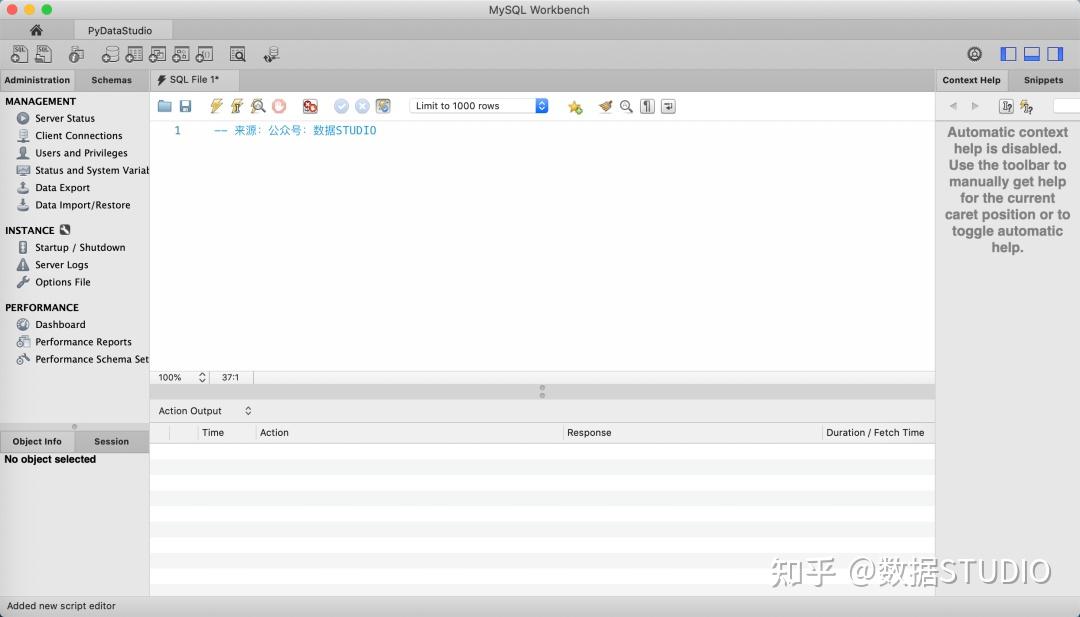This screenshot has width=1080, height=617.
Task: Refresh instance icon beside INSTANCE heading
Action: [65, 230]
